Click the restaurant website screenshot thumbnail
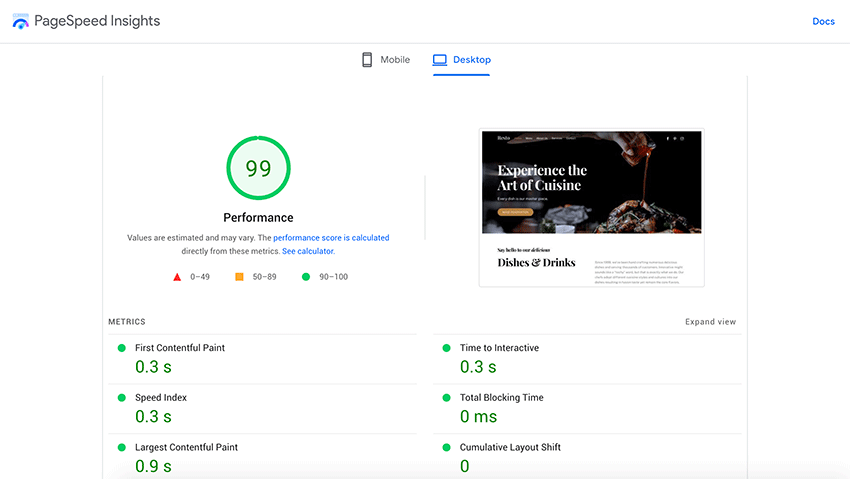This screenshot has height=479, width=850. (x=591, y=208)
